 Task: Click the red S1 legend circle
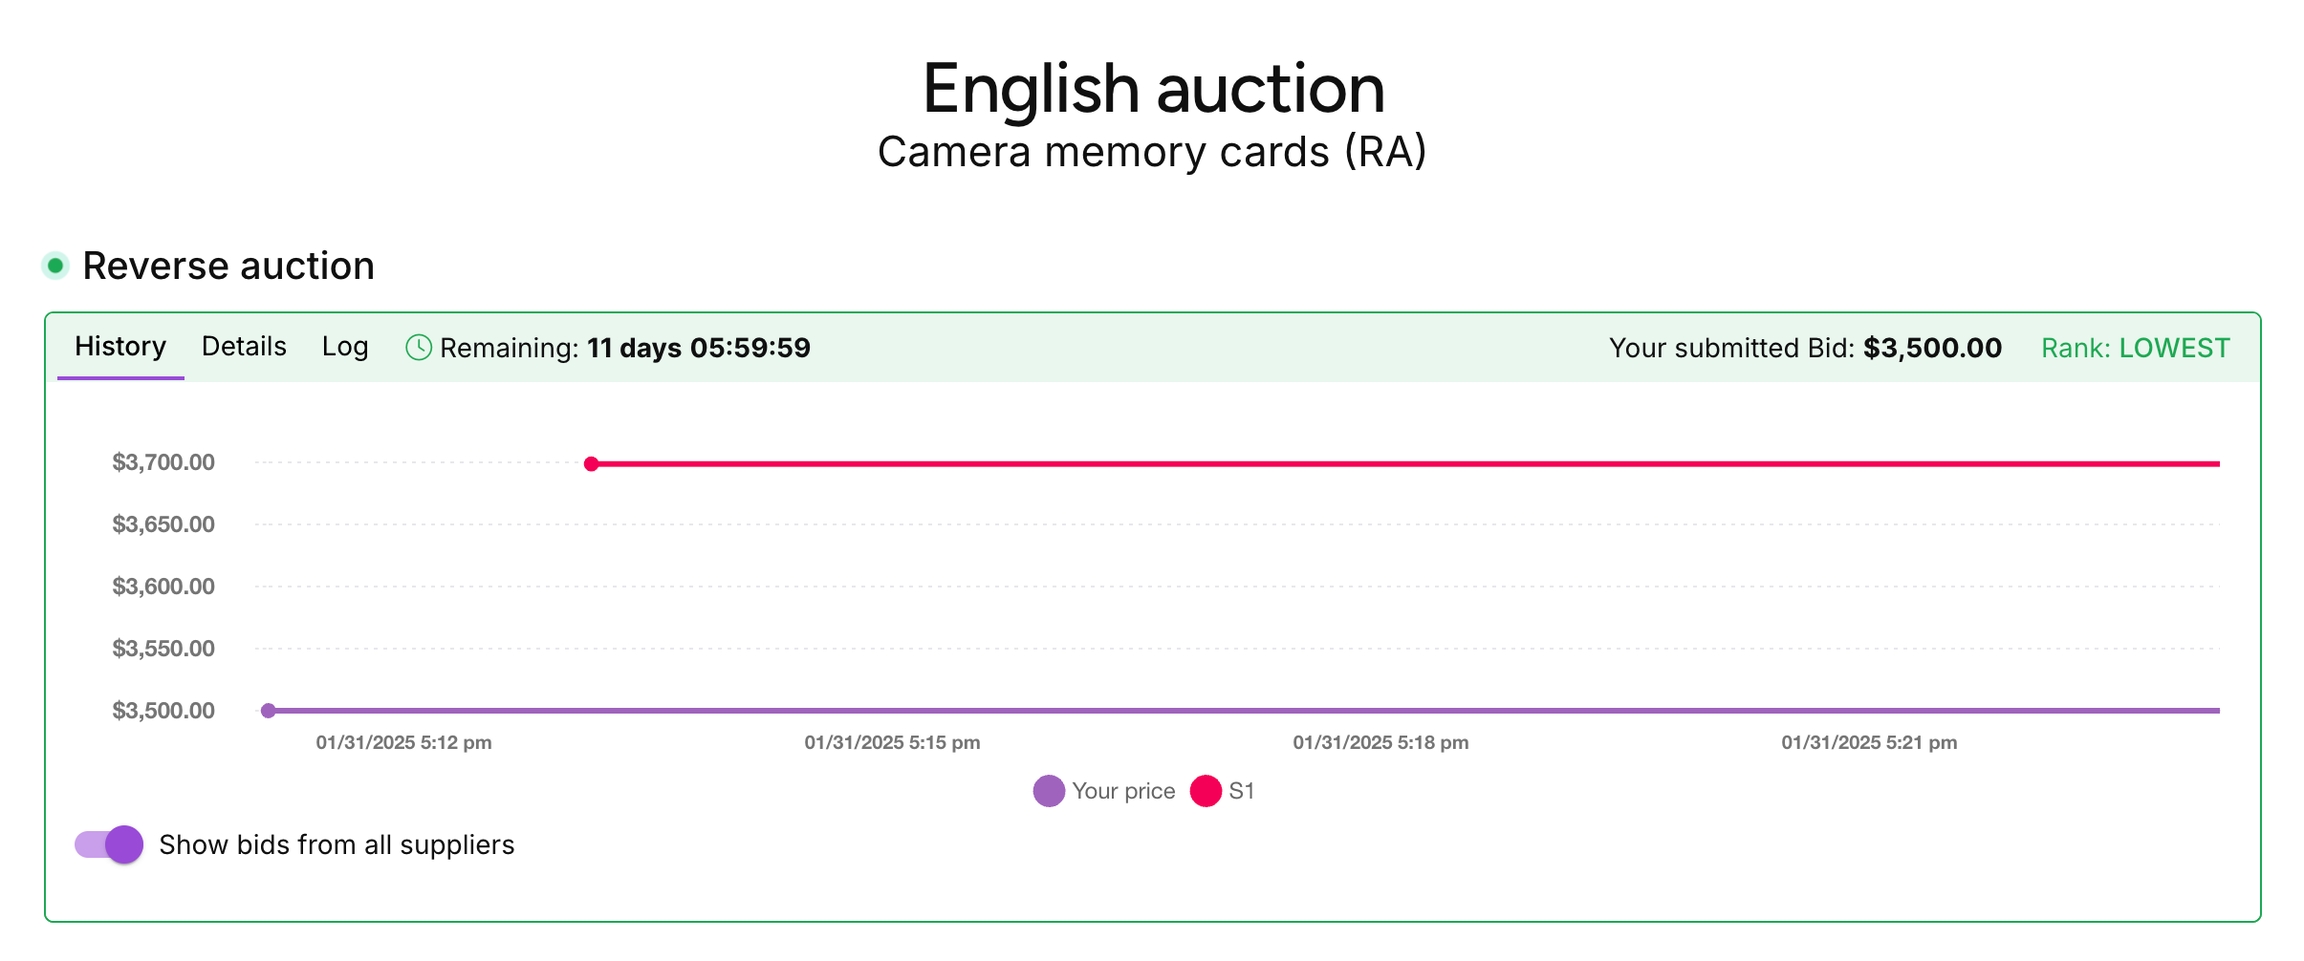pos(1205,791)
